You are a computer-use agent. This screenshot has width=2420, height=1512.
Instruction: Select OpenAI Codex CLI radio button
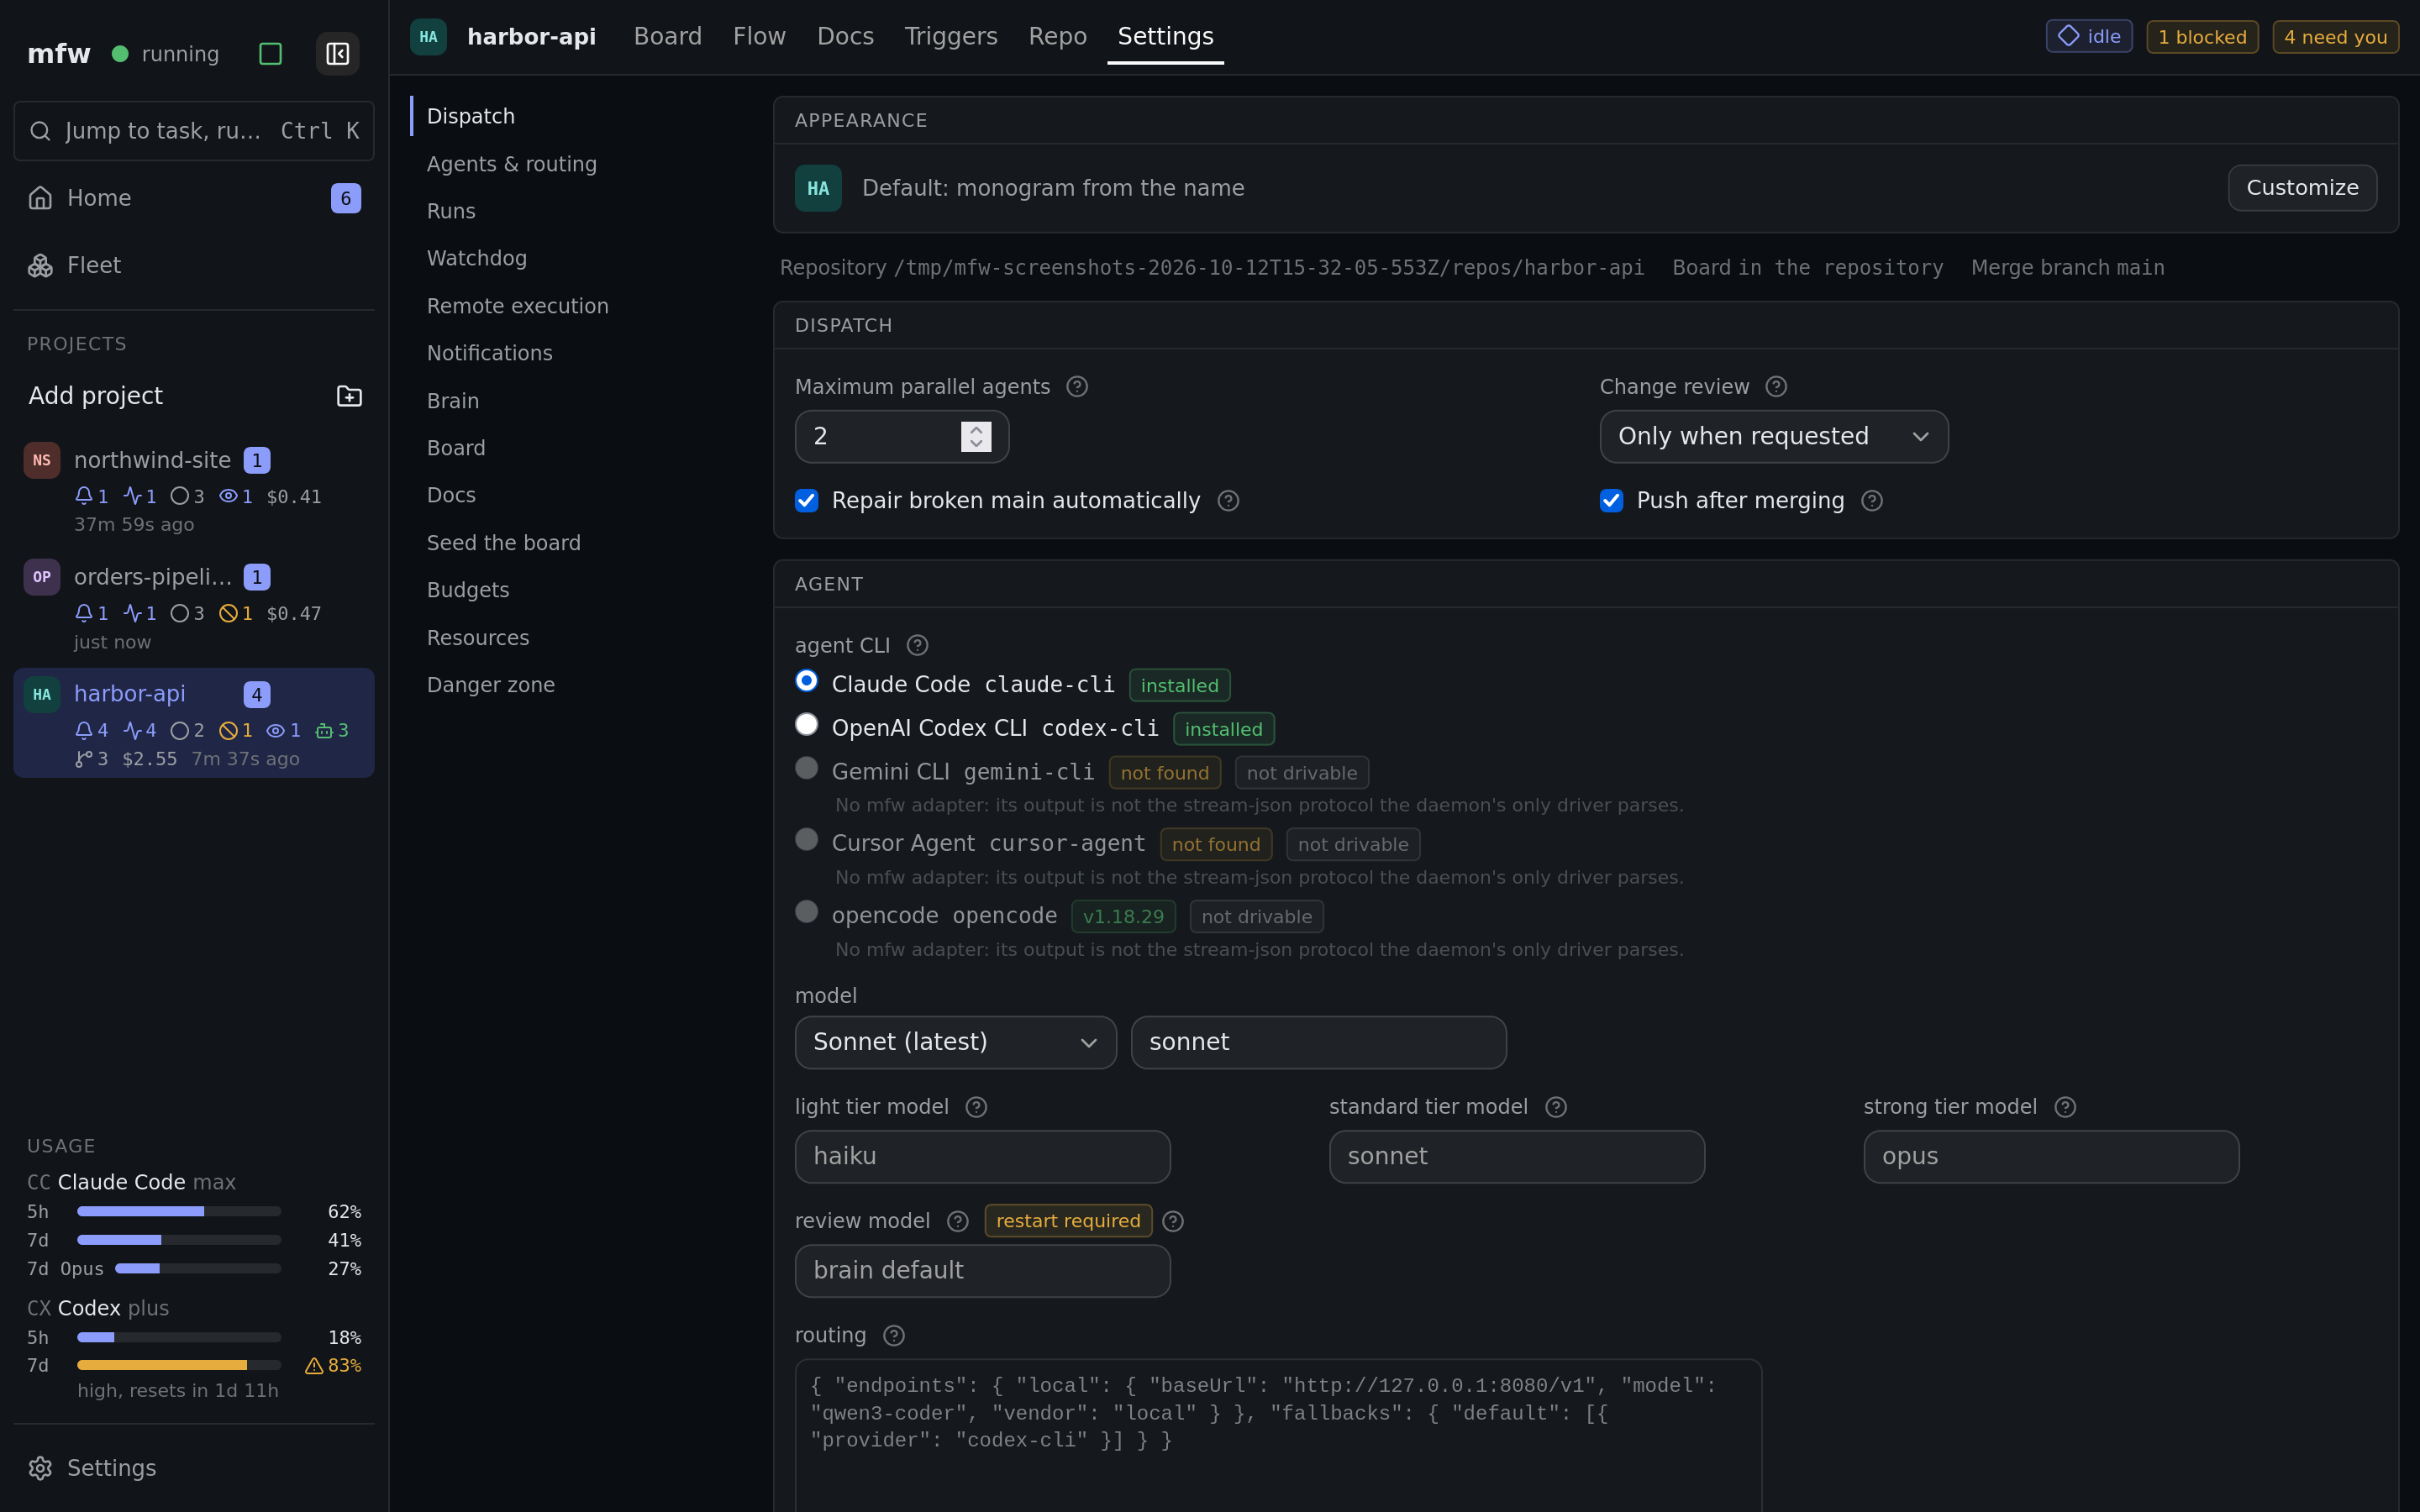coord(806,724)
